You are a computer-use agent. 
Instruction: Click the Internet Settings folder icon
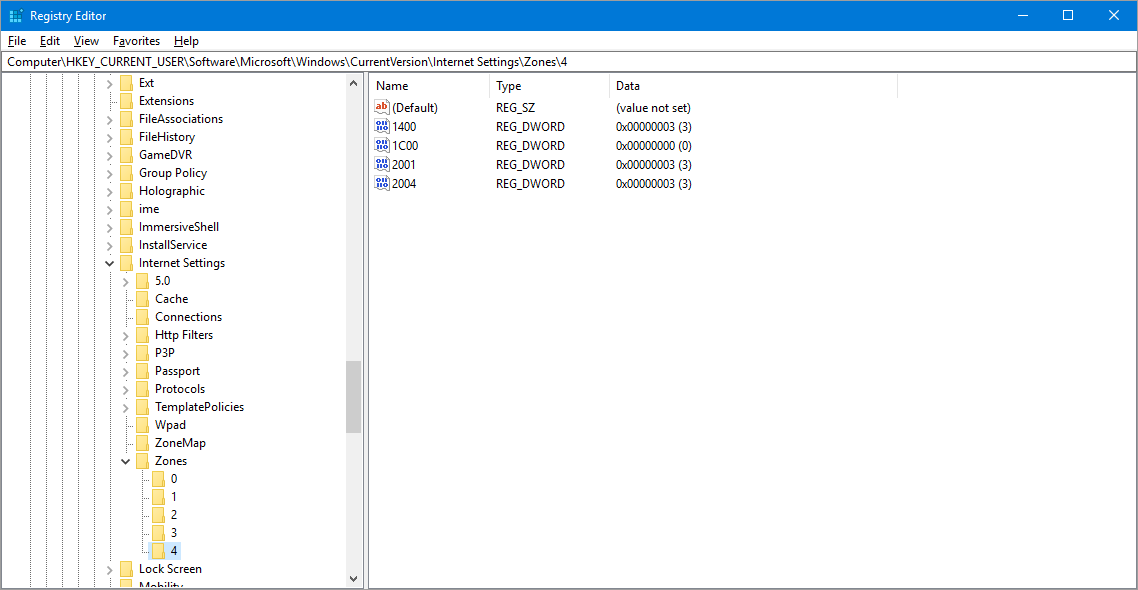coord(126,263)
